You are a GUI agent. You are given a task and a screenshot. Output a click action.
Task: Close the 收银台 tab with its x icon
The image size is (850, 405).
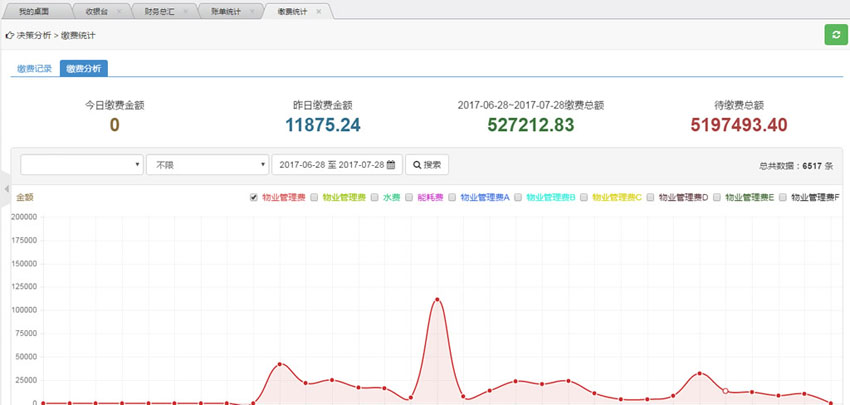[x=119, y=11]
